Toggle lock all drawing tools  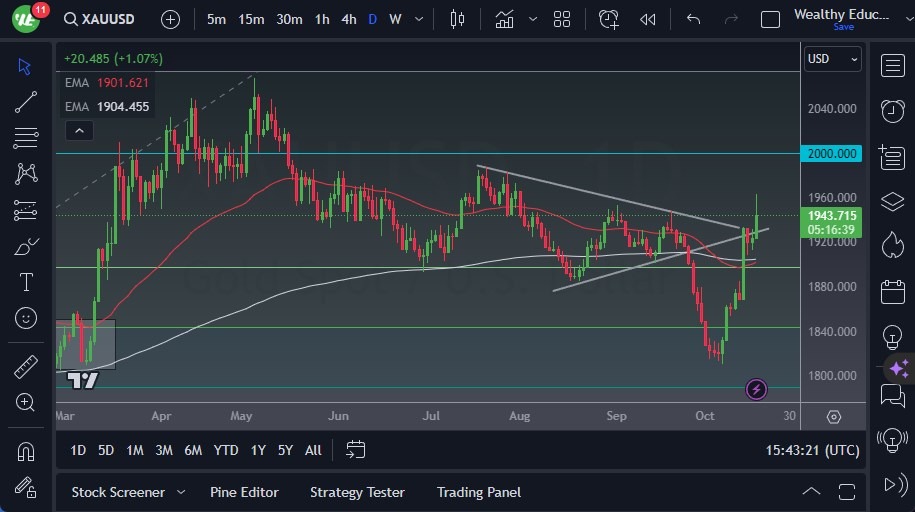[26, 487]
